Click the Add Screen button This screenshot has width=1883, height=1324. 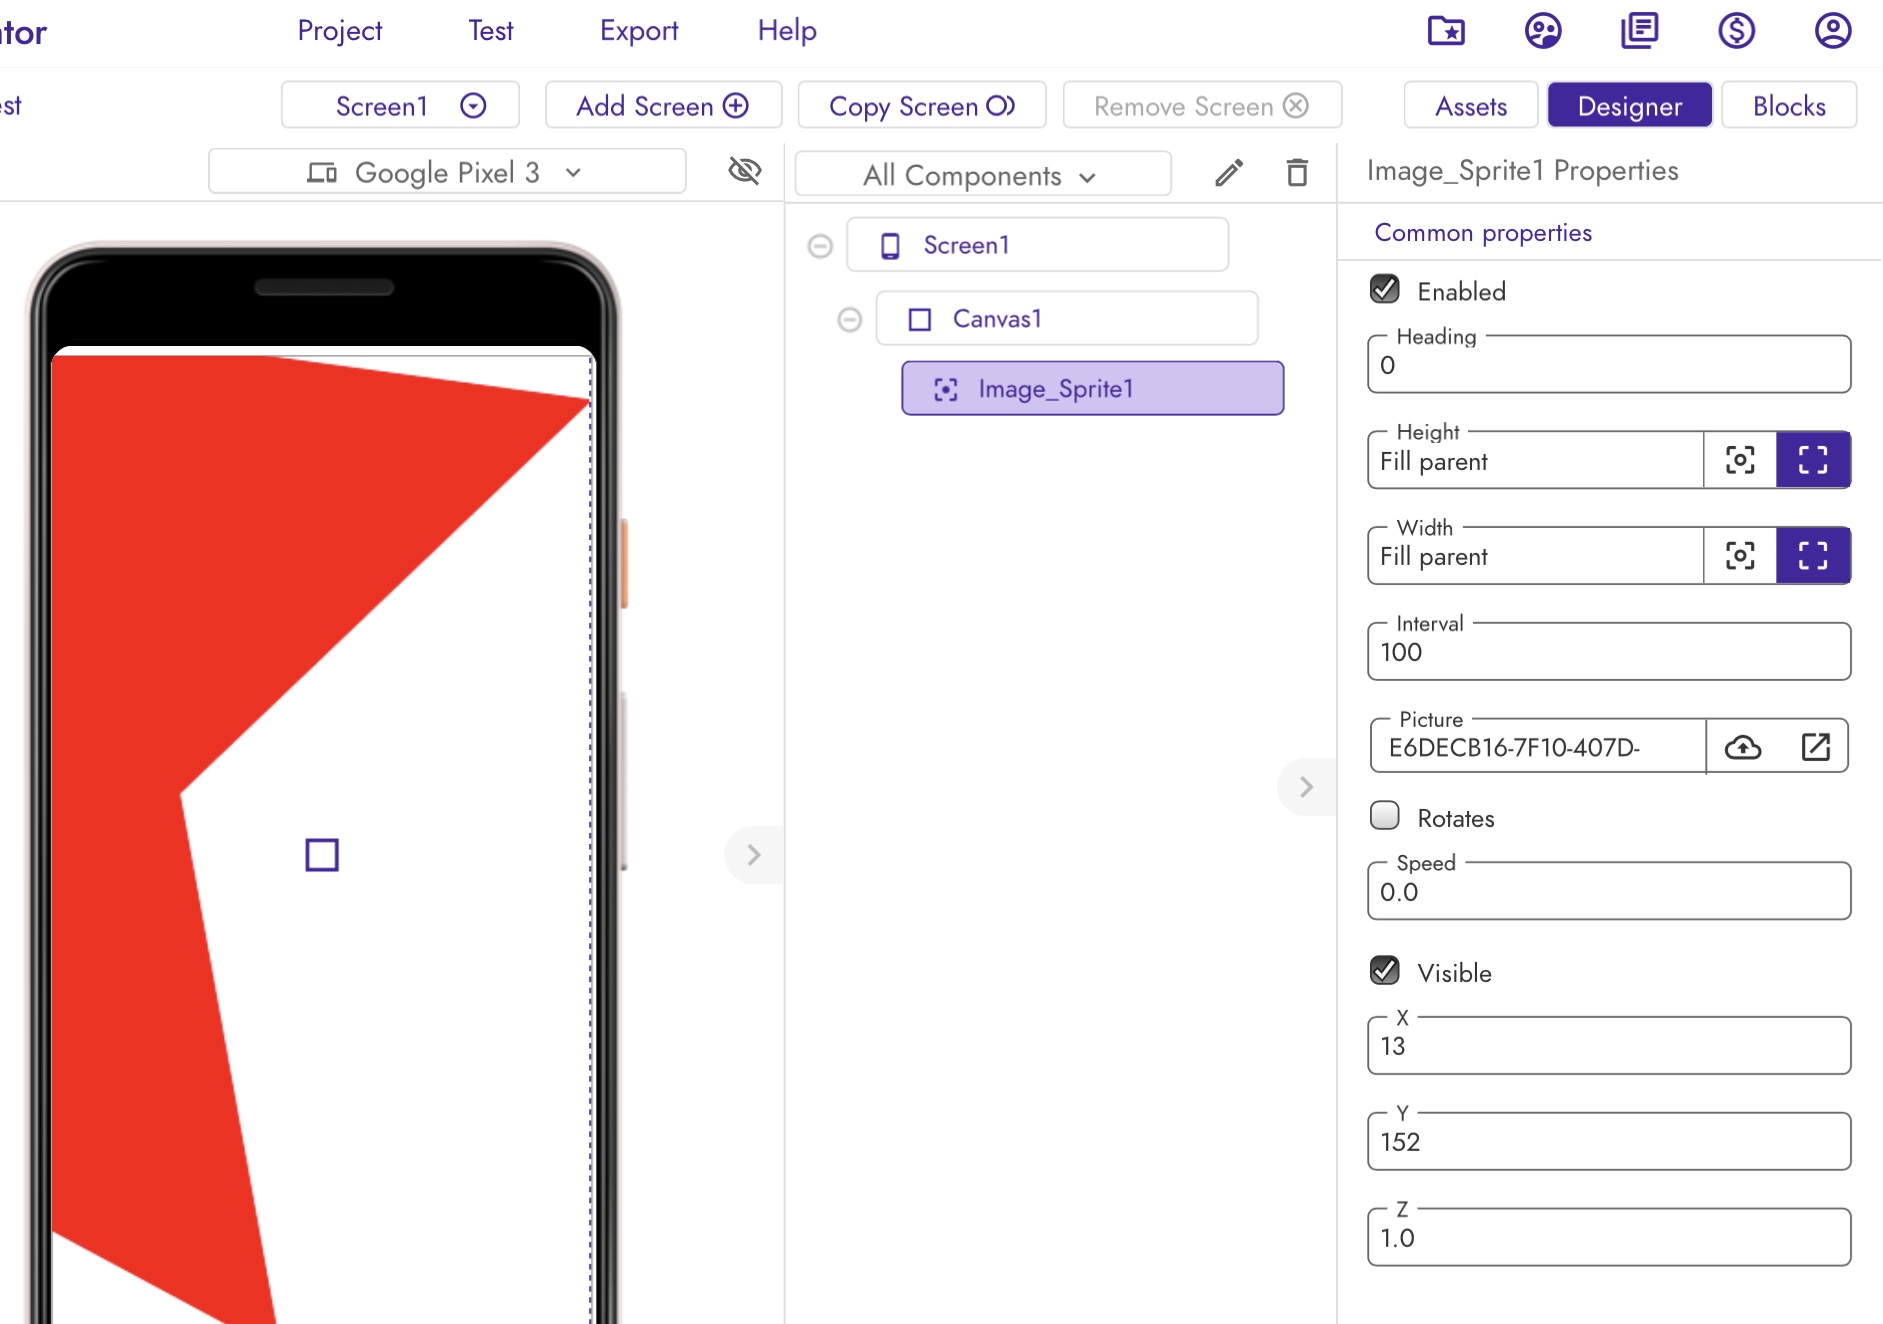point(663,105)
